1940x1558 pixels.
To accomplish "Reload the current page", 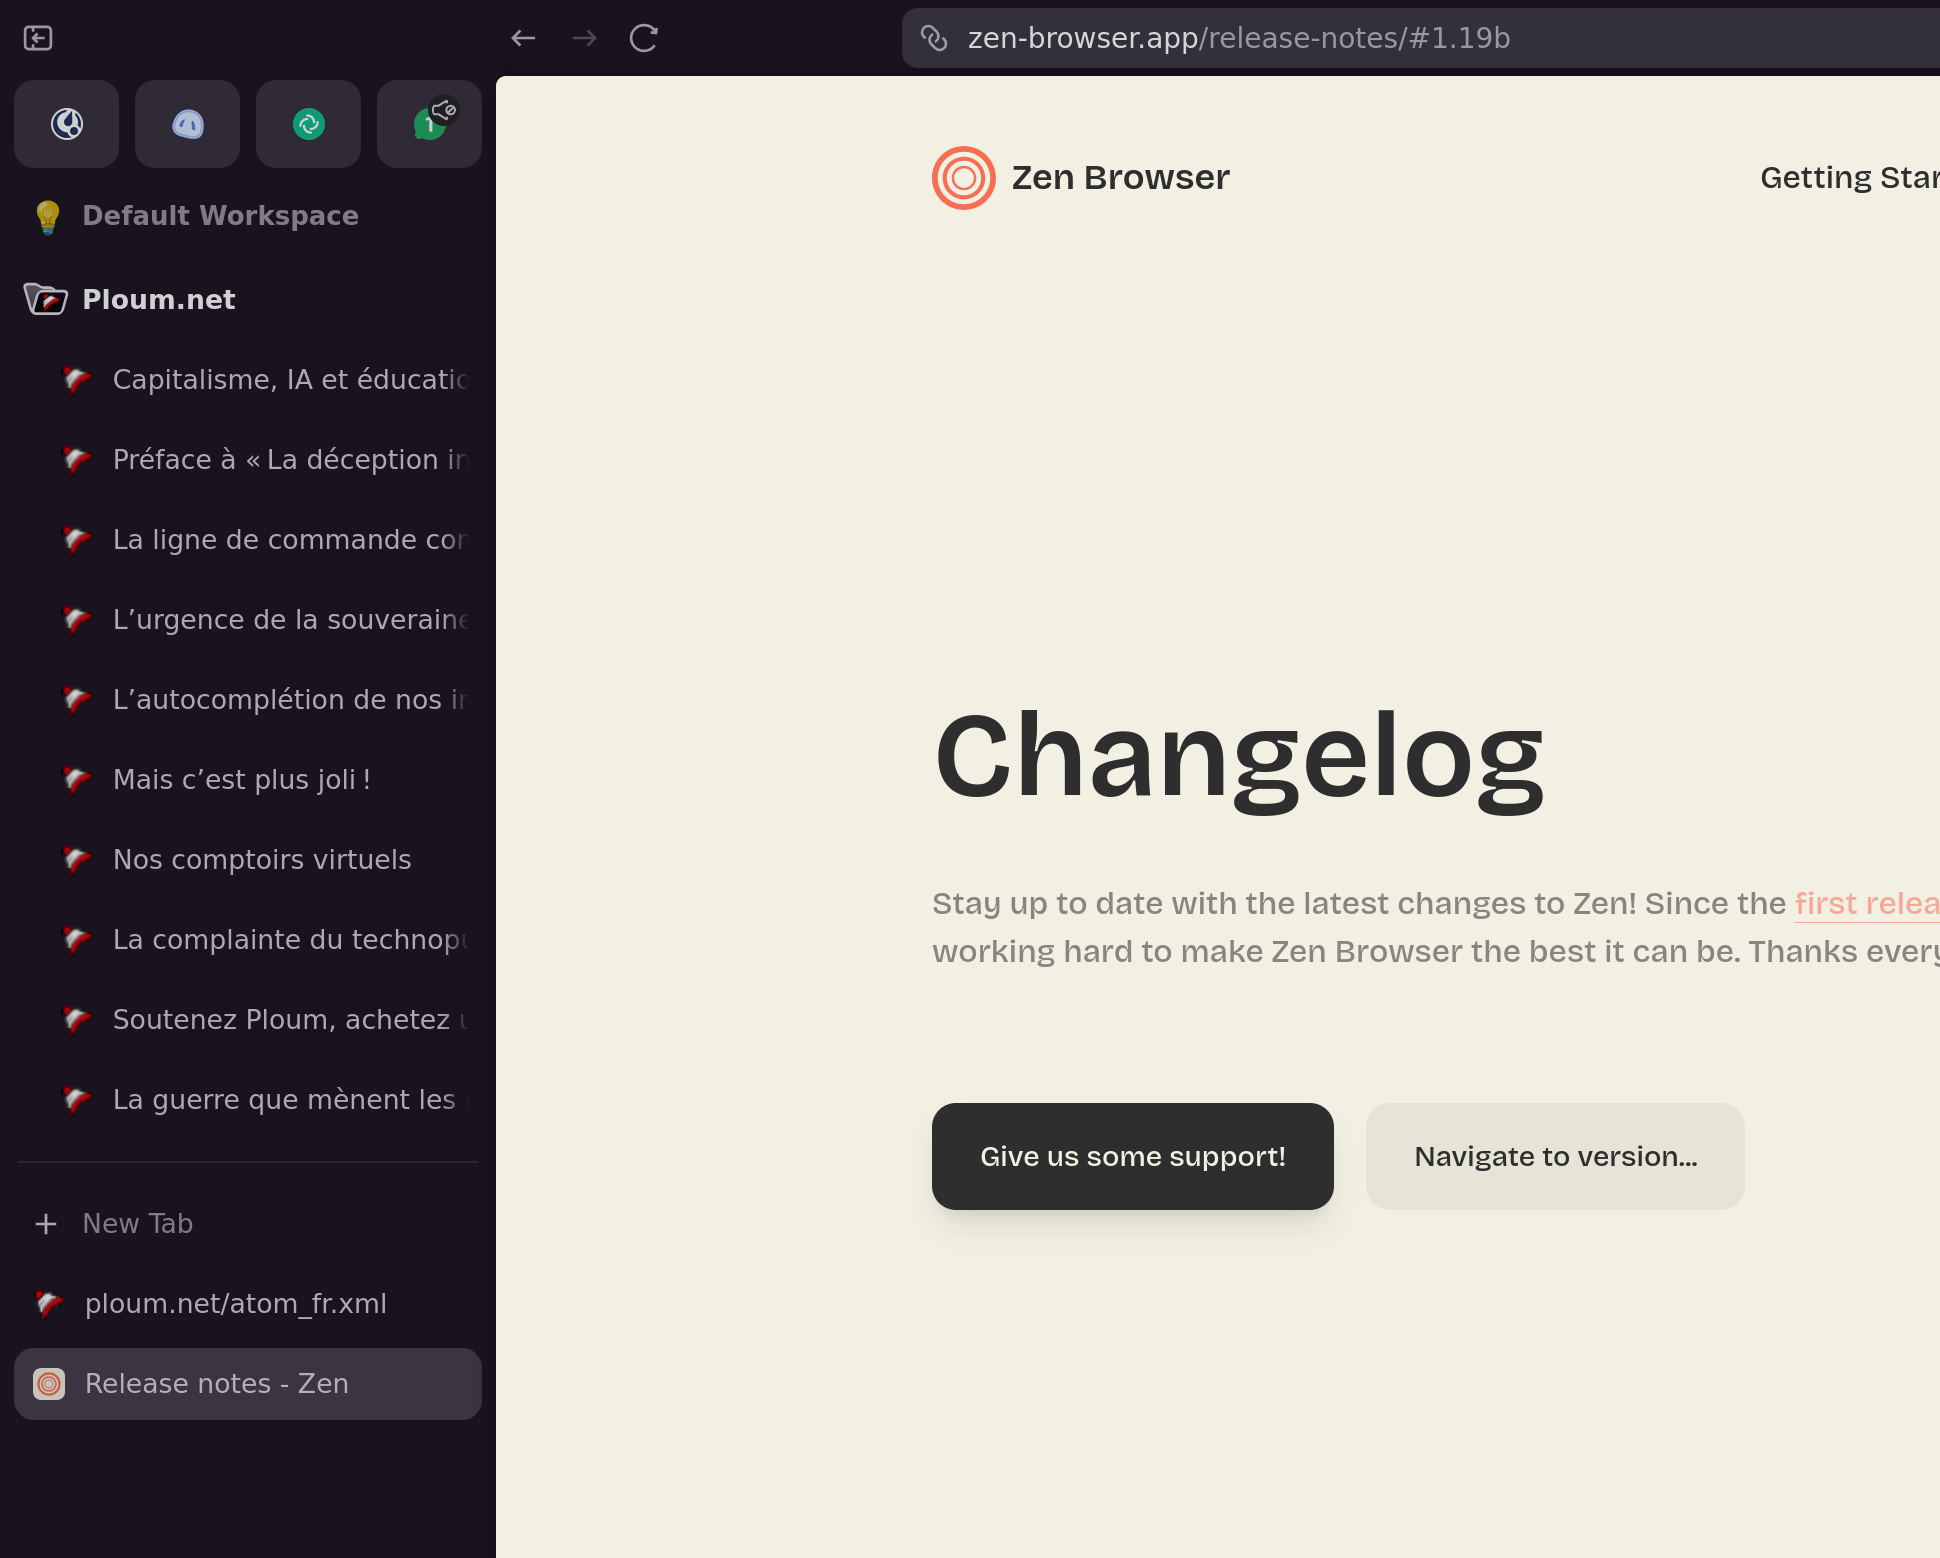I will (643, 38).
